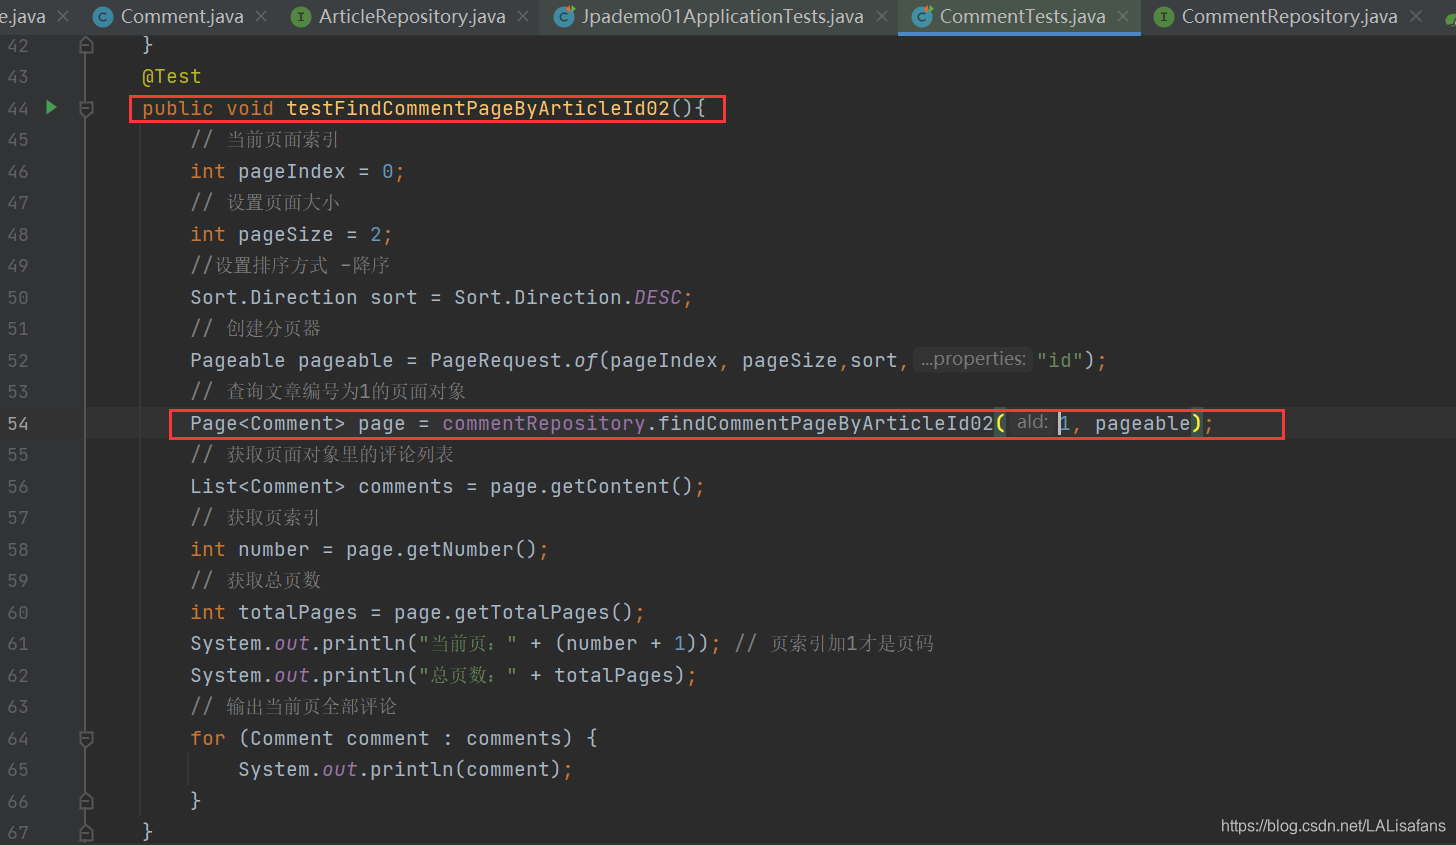Click comment '// 查询文章编号为1的页面对象'
Image resolution: width=1456 pixels, height=845 pixels.
pos(328,391)
